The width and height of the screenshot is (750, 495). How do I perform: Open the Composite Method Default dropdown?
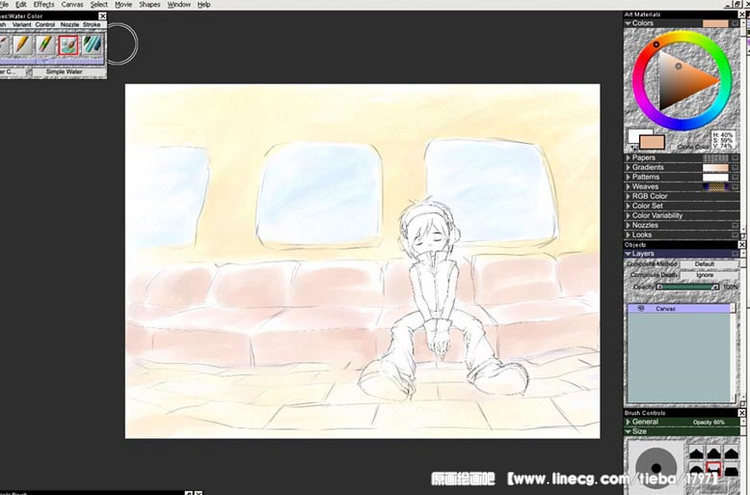pos(710,264)
